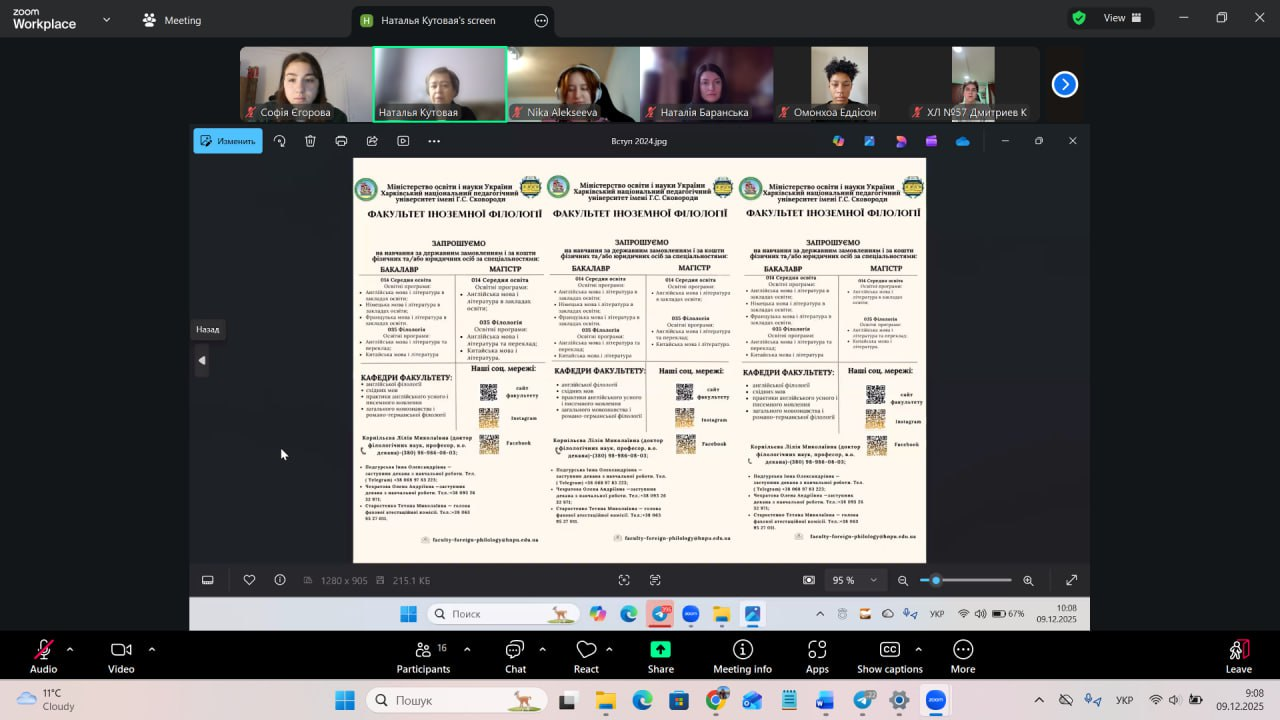The height and width of the screenshot is (720, 1280).
Task: Expand audio options arrow next to Audio
Action: pos(70,649)
